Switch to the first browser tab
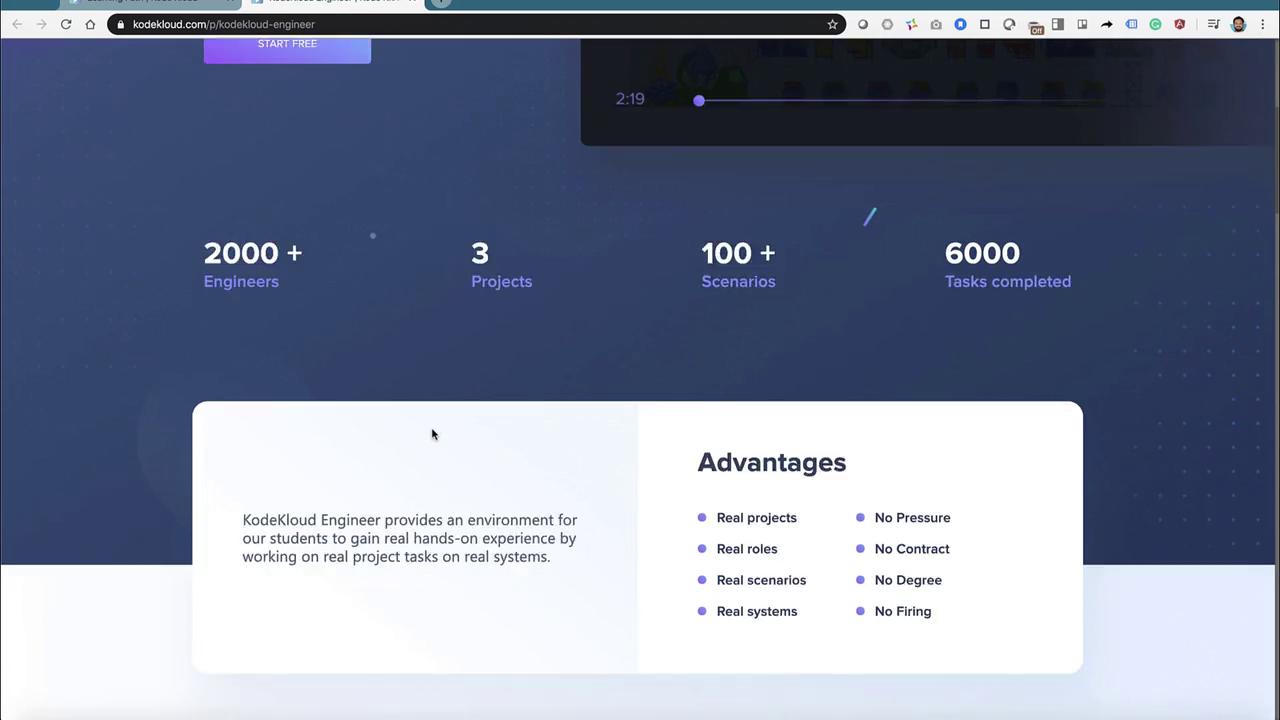Screen dimensions: 1280x720 click(150, 3)
